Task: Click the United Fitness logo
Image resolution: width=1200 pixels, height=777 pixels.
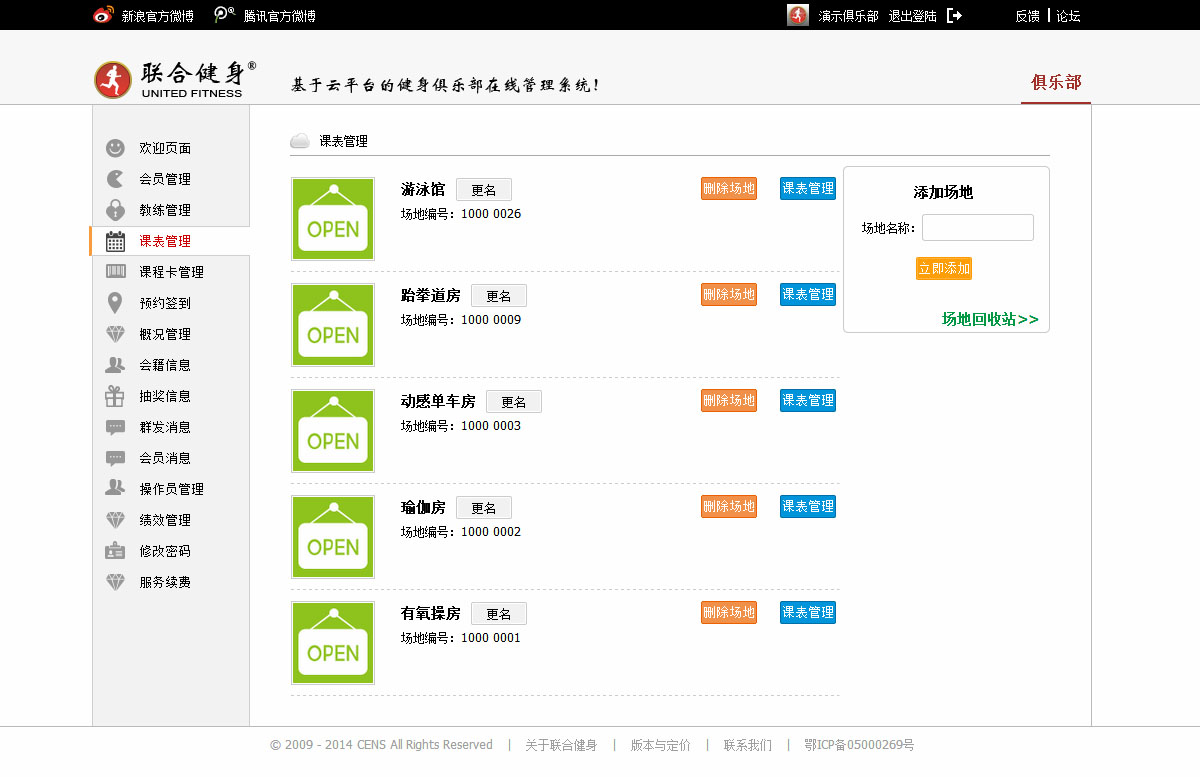Action: click(175, 80)
